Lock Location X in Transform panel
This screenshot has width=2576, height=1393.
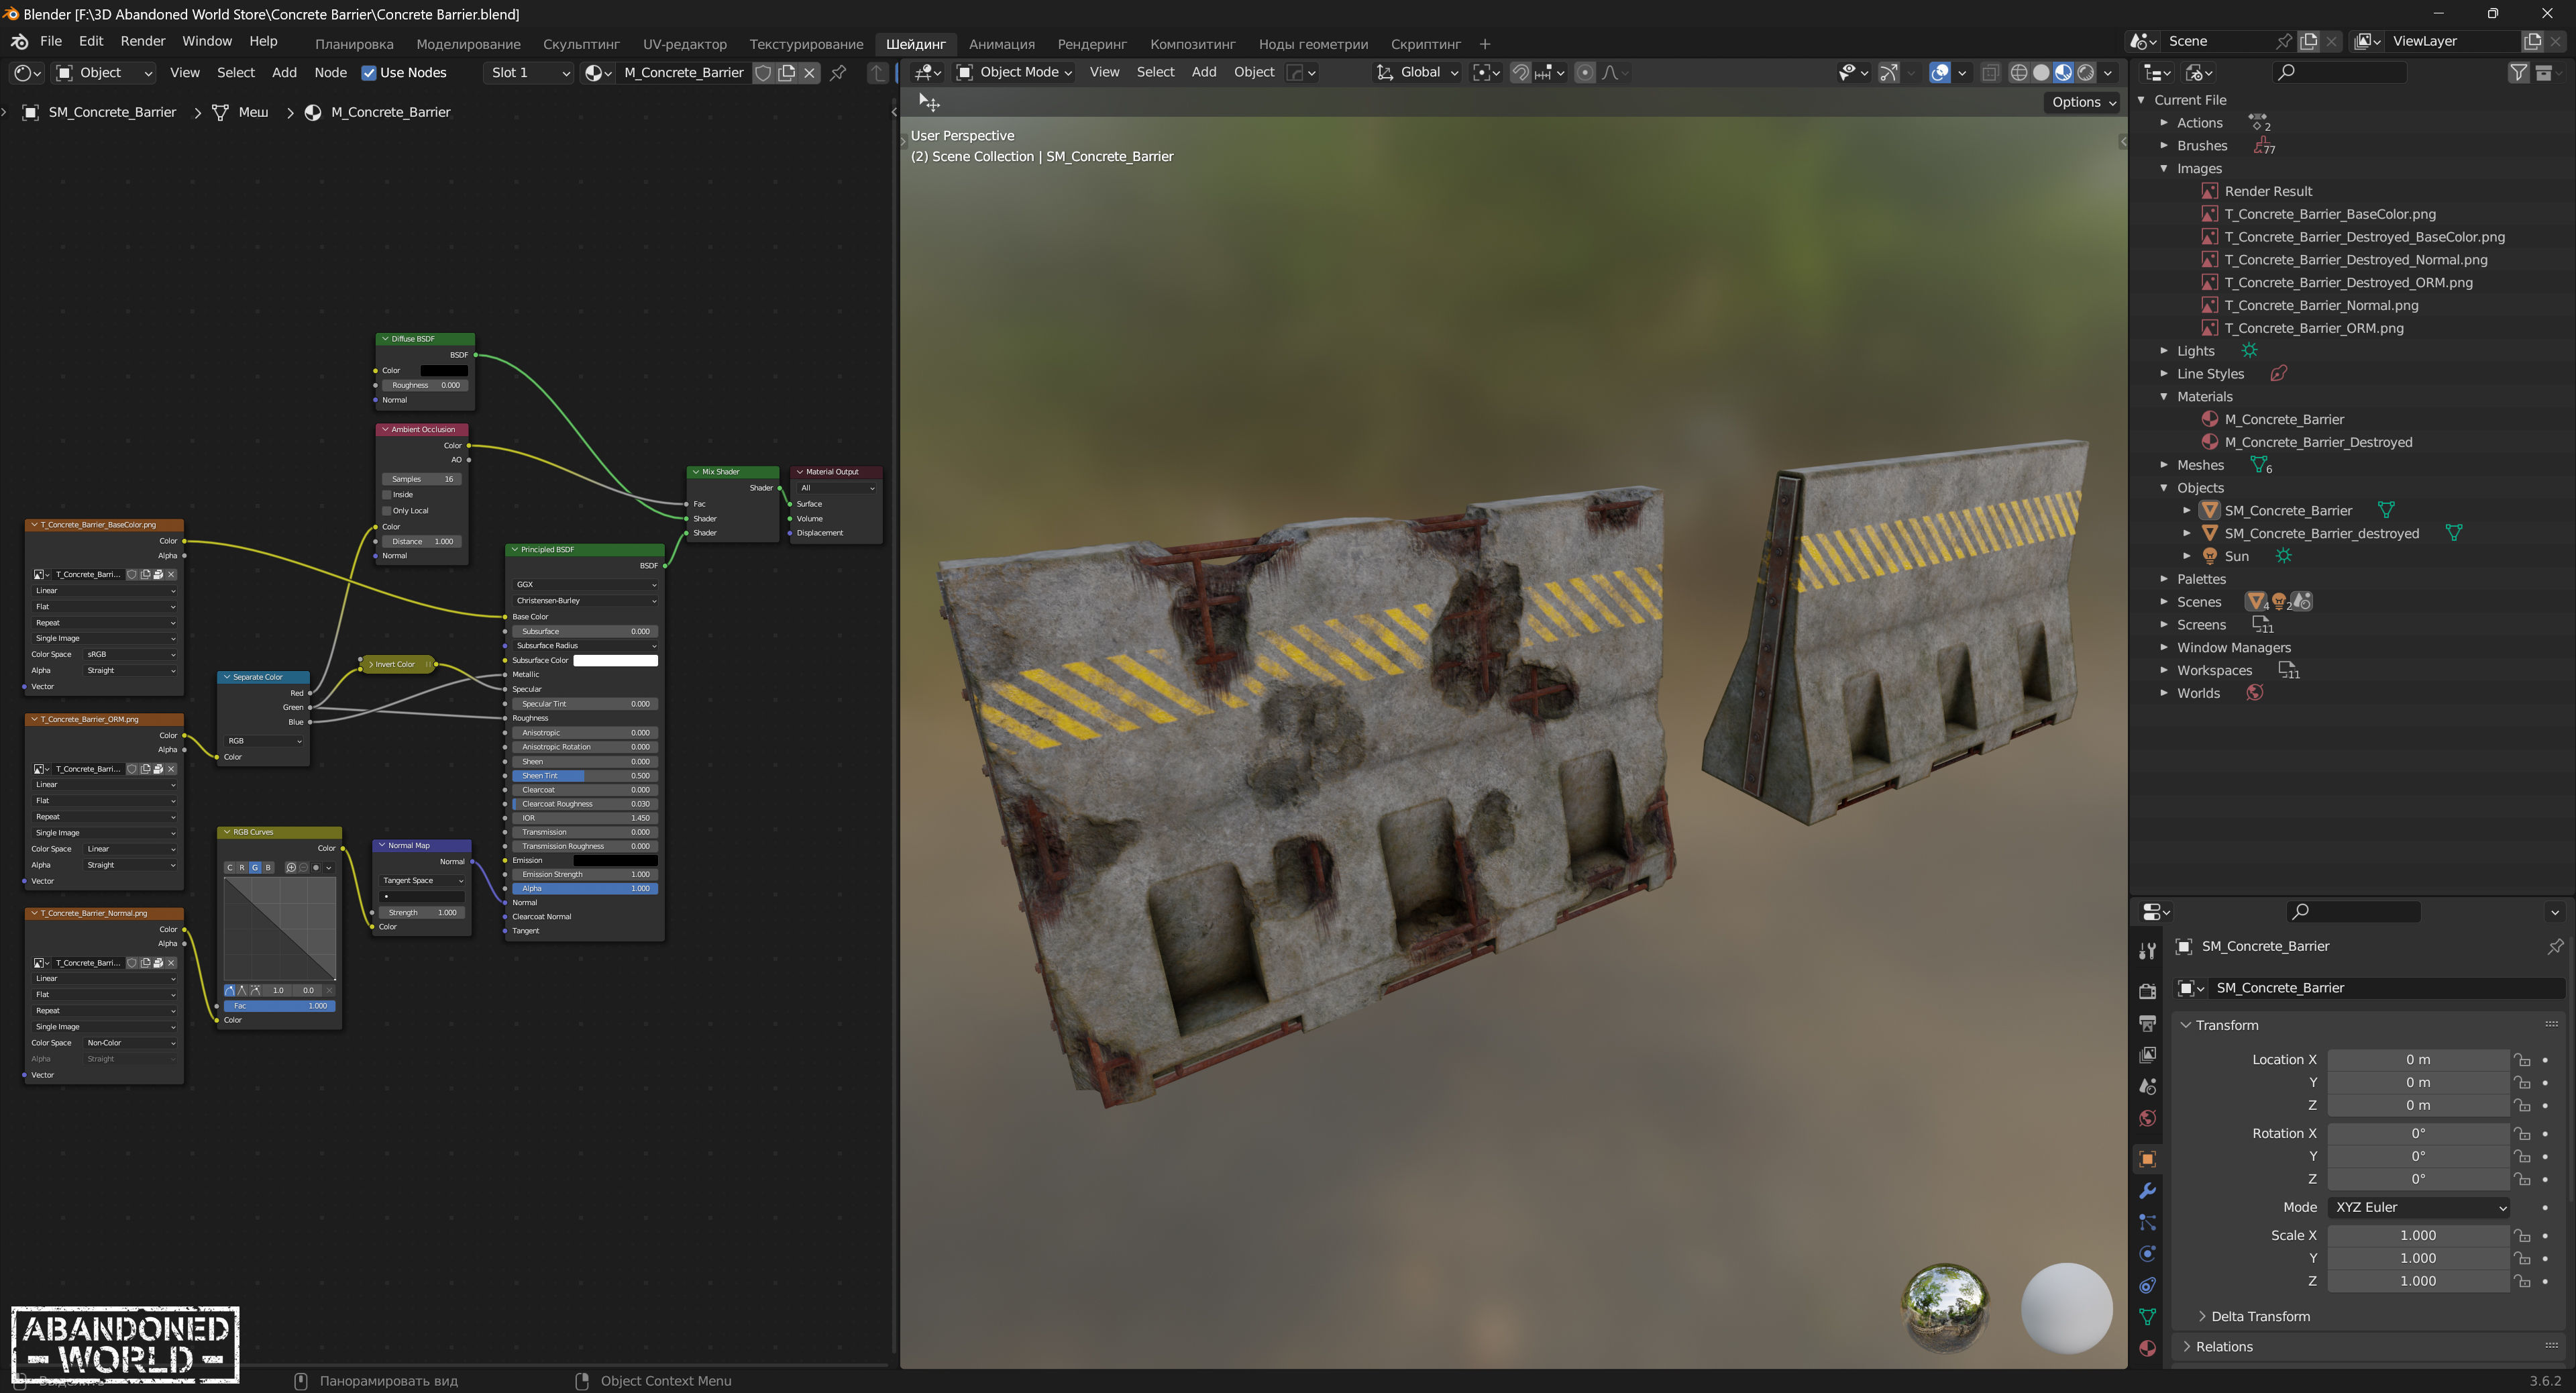click(x=2523, y=1061)
